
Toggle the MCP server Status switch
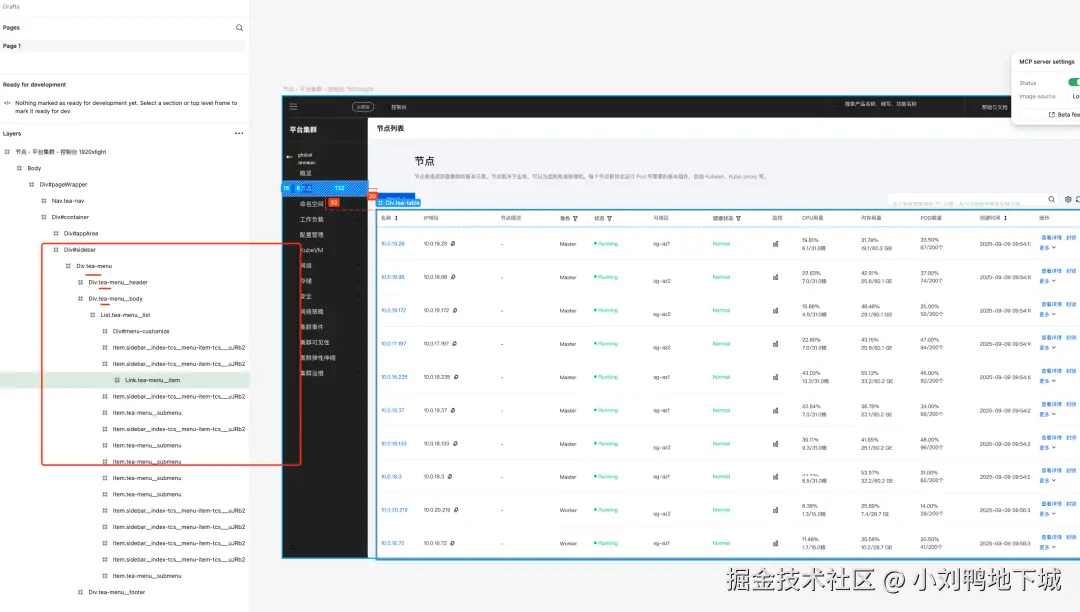(1074, 83)
